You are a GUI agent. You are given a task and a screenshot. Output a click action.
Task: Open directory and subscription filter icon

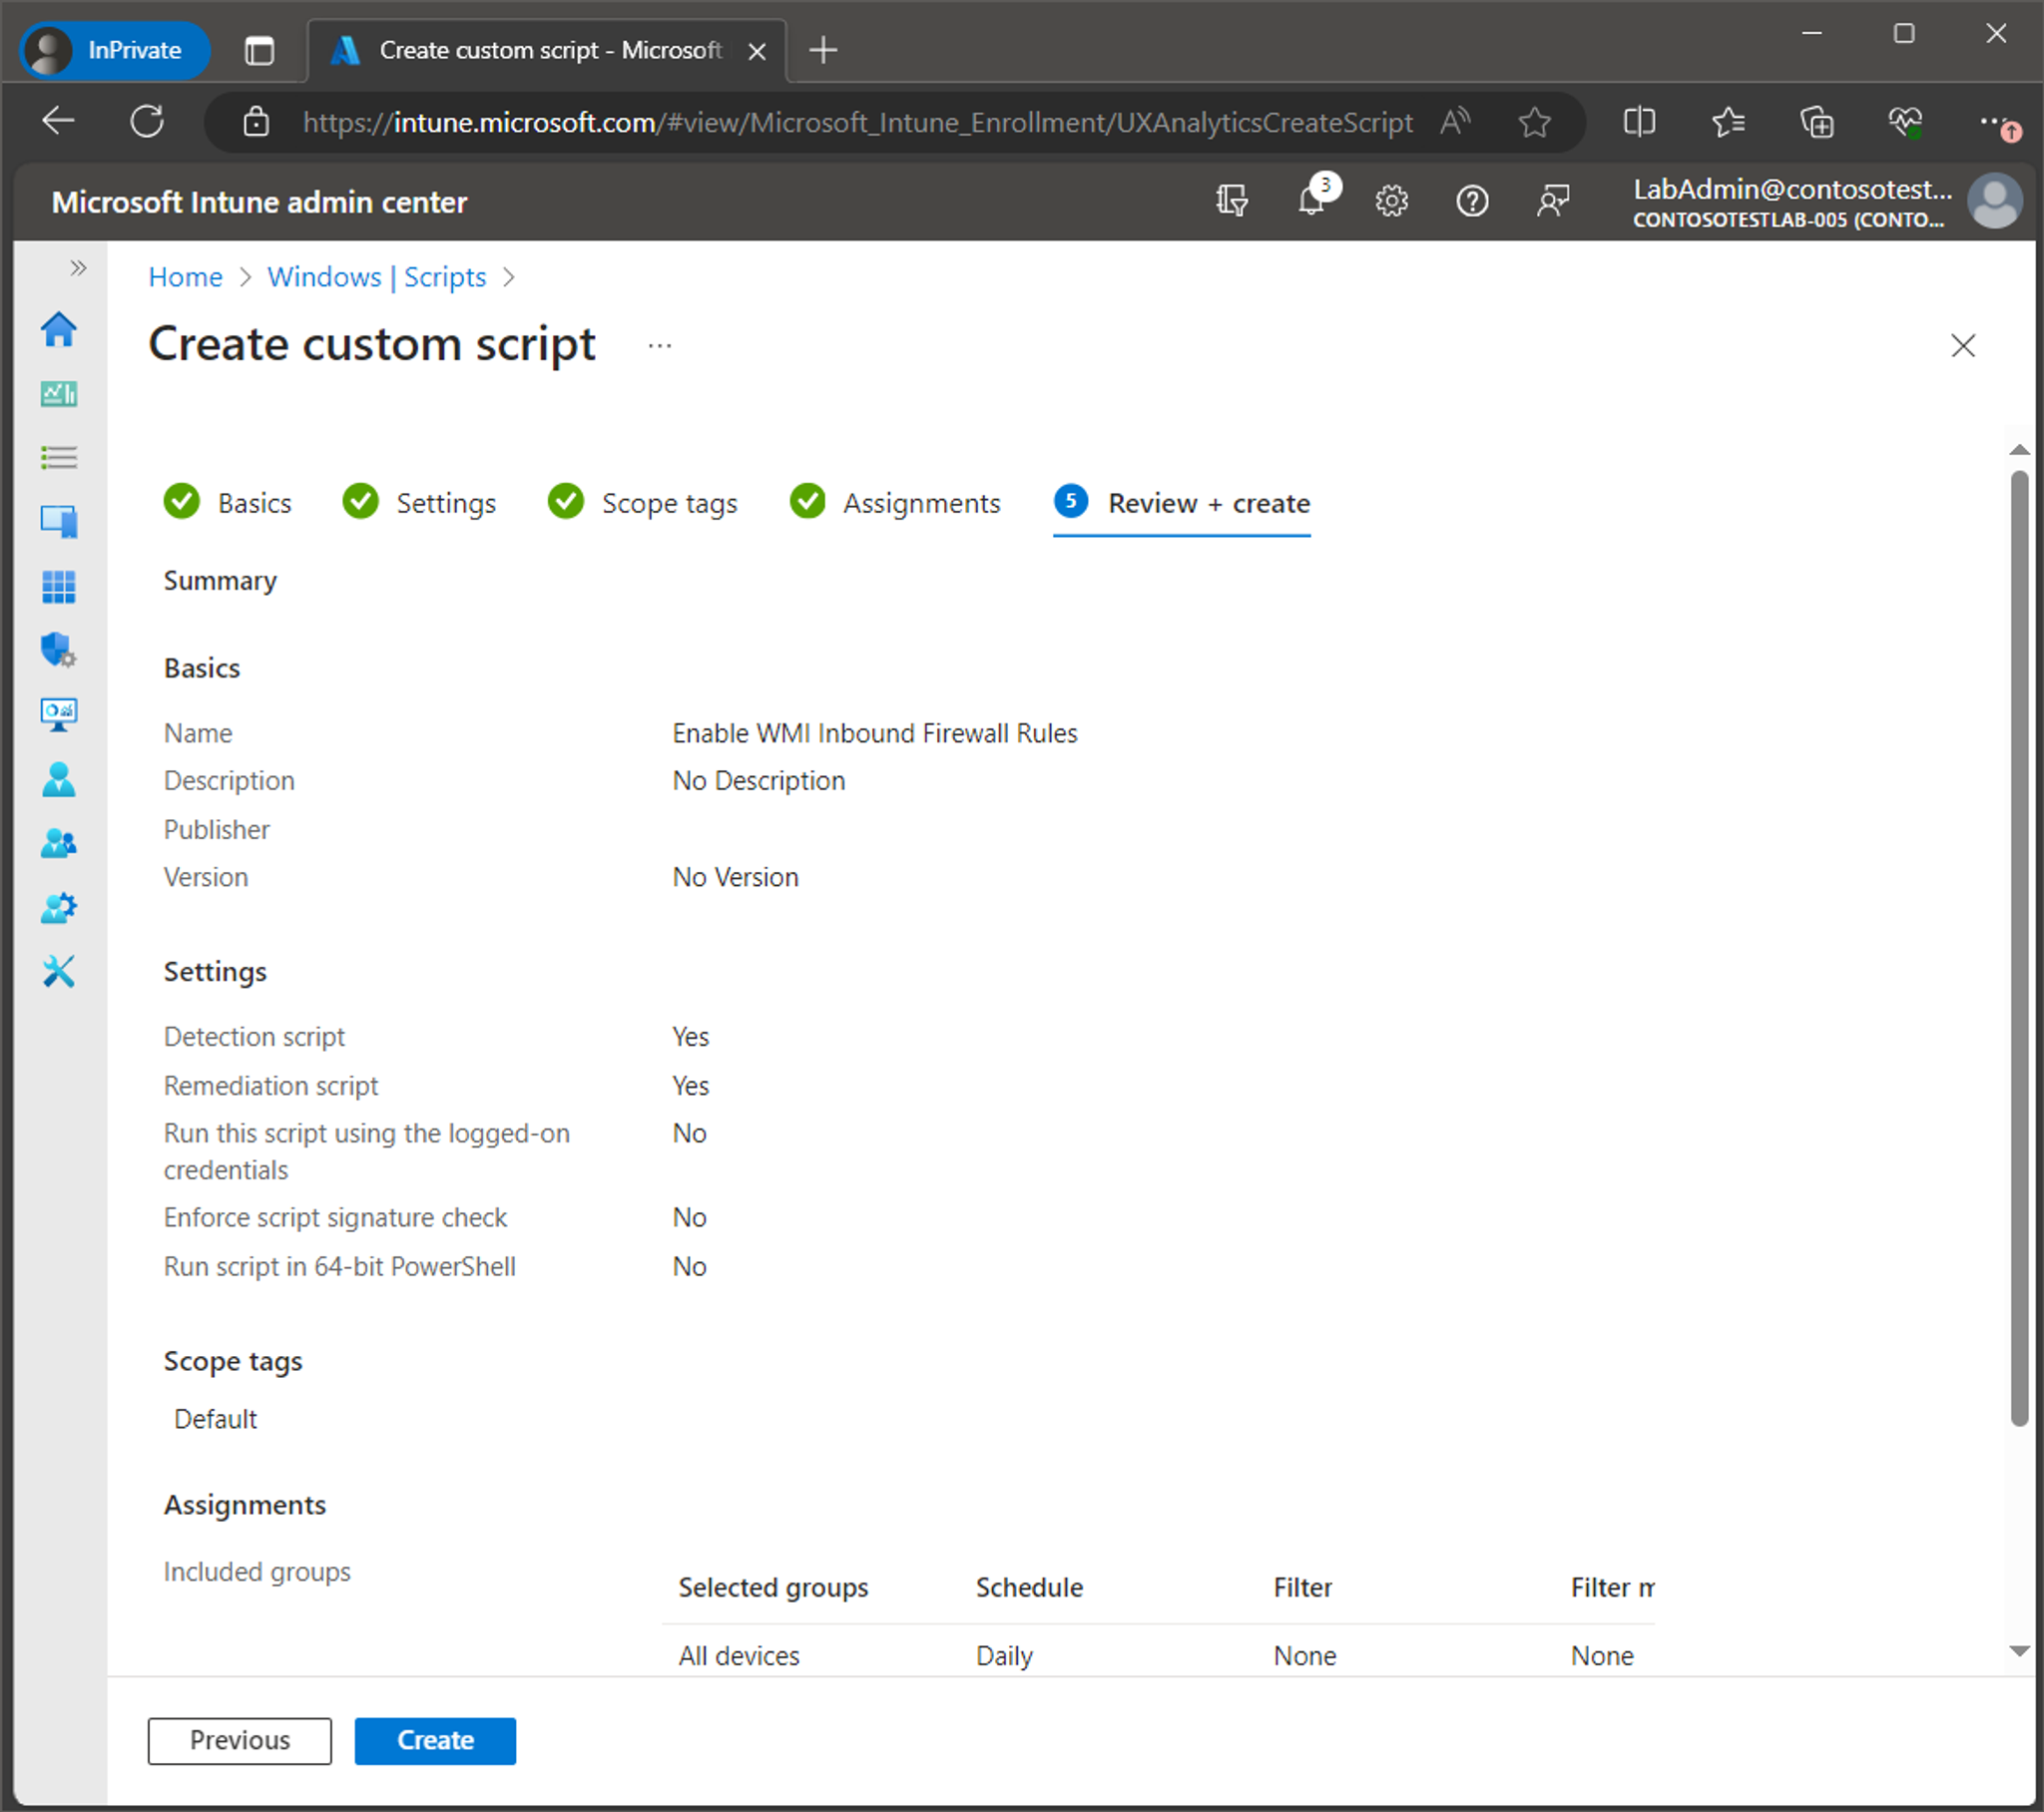[x=1232, y=202]
